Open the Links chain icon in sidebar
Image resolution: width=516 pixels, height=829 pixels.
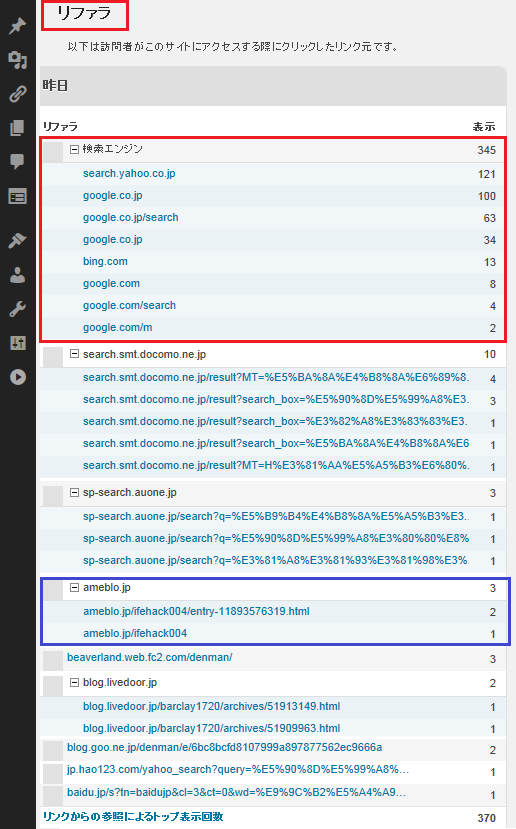point(17,94)
